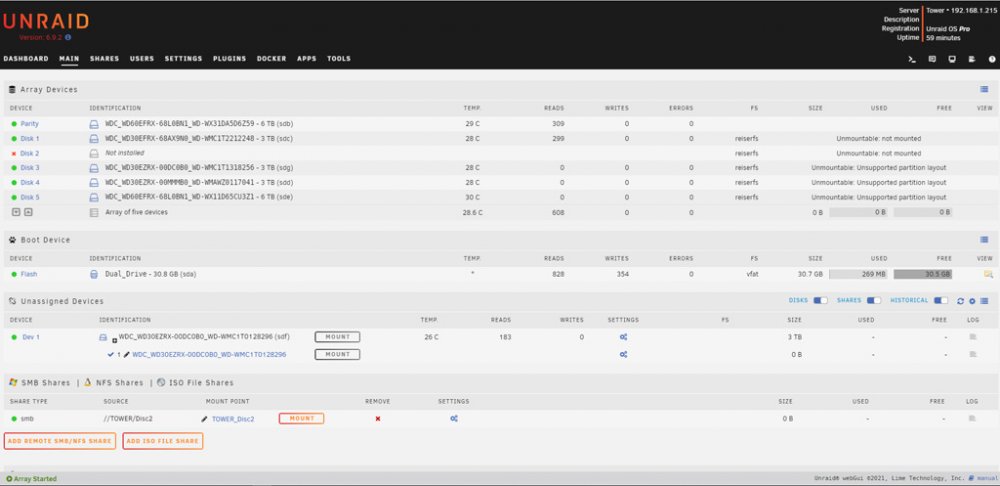Click the feedback icon in header

(932, 59)
